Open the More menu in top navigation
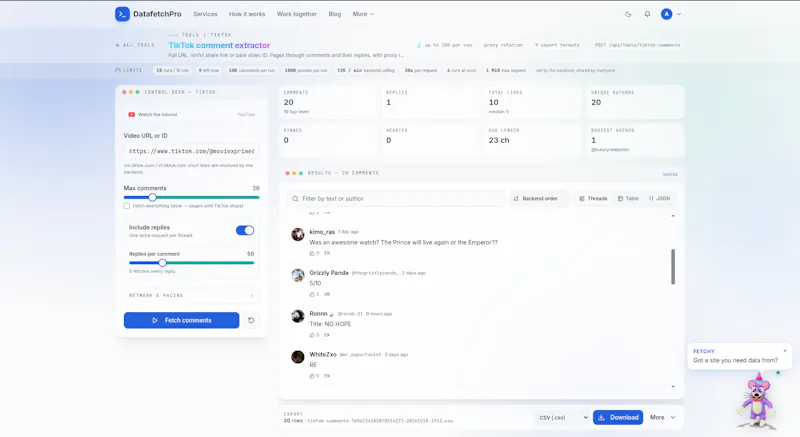Image resolution: width=800 pixels, height=437 pixels. tap(363, 14)
